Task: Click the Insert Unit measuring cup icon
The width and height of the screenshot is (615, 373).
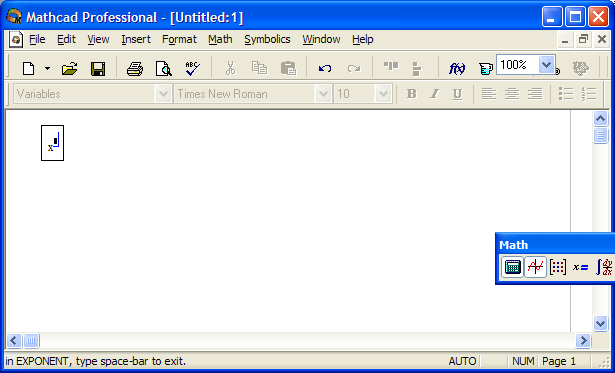Action: 486,69
